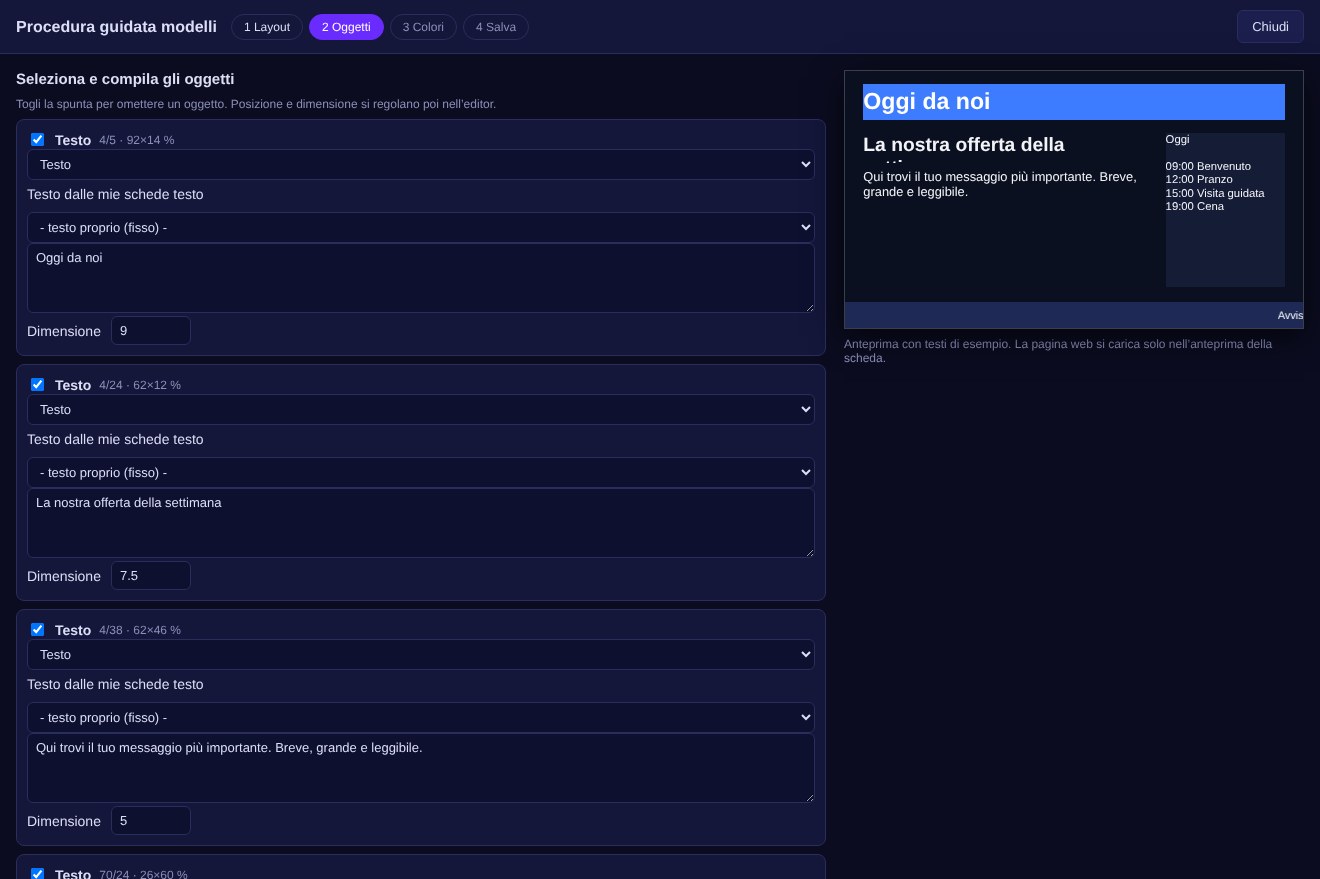The height and width of the screenshot is (879, 1320).
Task: Uncheck the Testo 4/38 · 62×46 % object
Action: (37, 630)
